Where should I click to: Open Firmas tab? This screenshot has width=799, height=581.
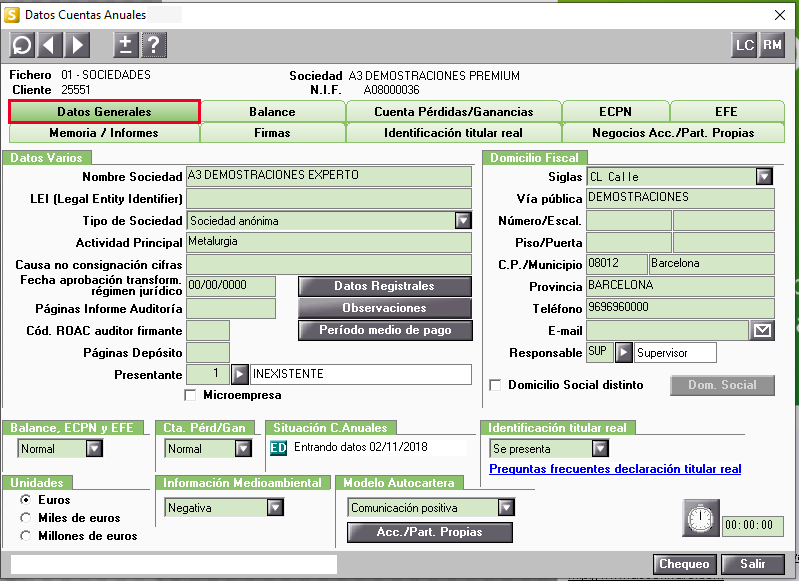[273, 133]
